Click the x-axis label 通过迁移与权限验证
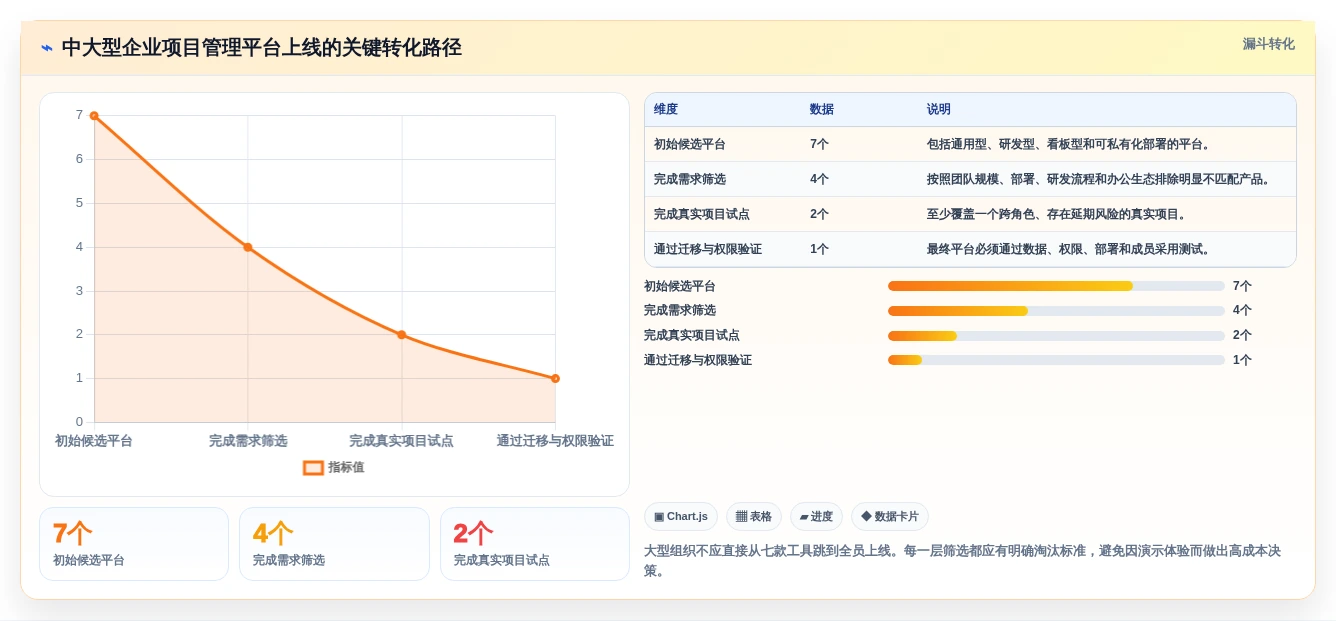 pyautogui.click(x=555, y=441)
